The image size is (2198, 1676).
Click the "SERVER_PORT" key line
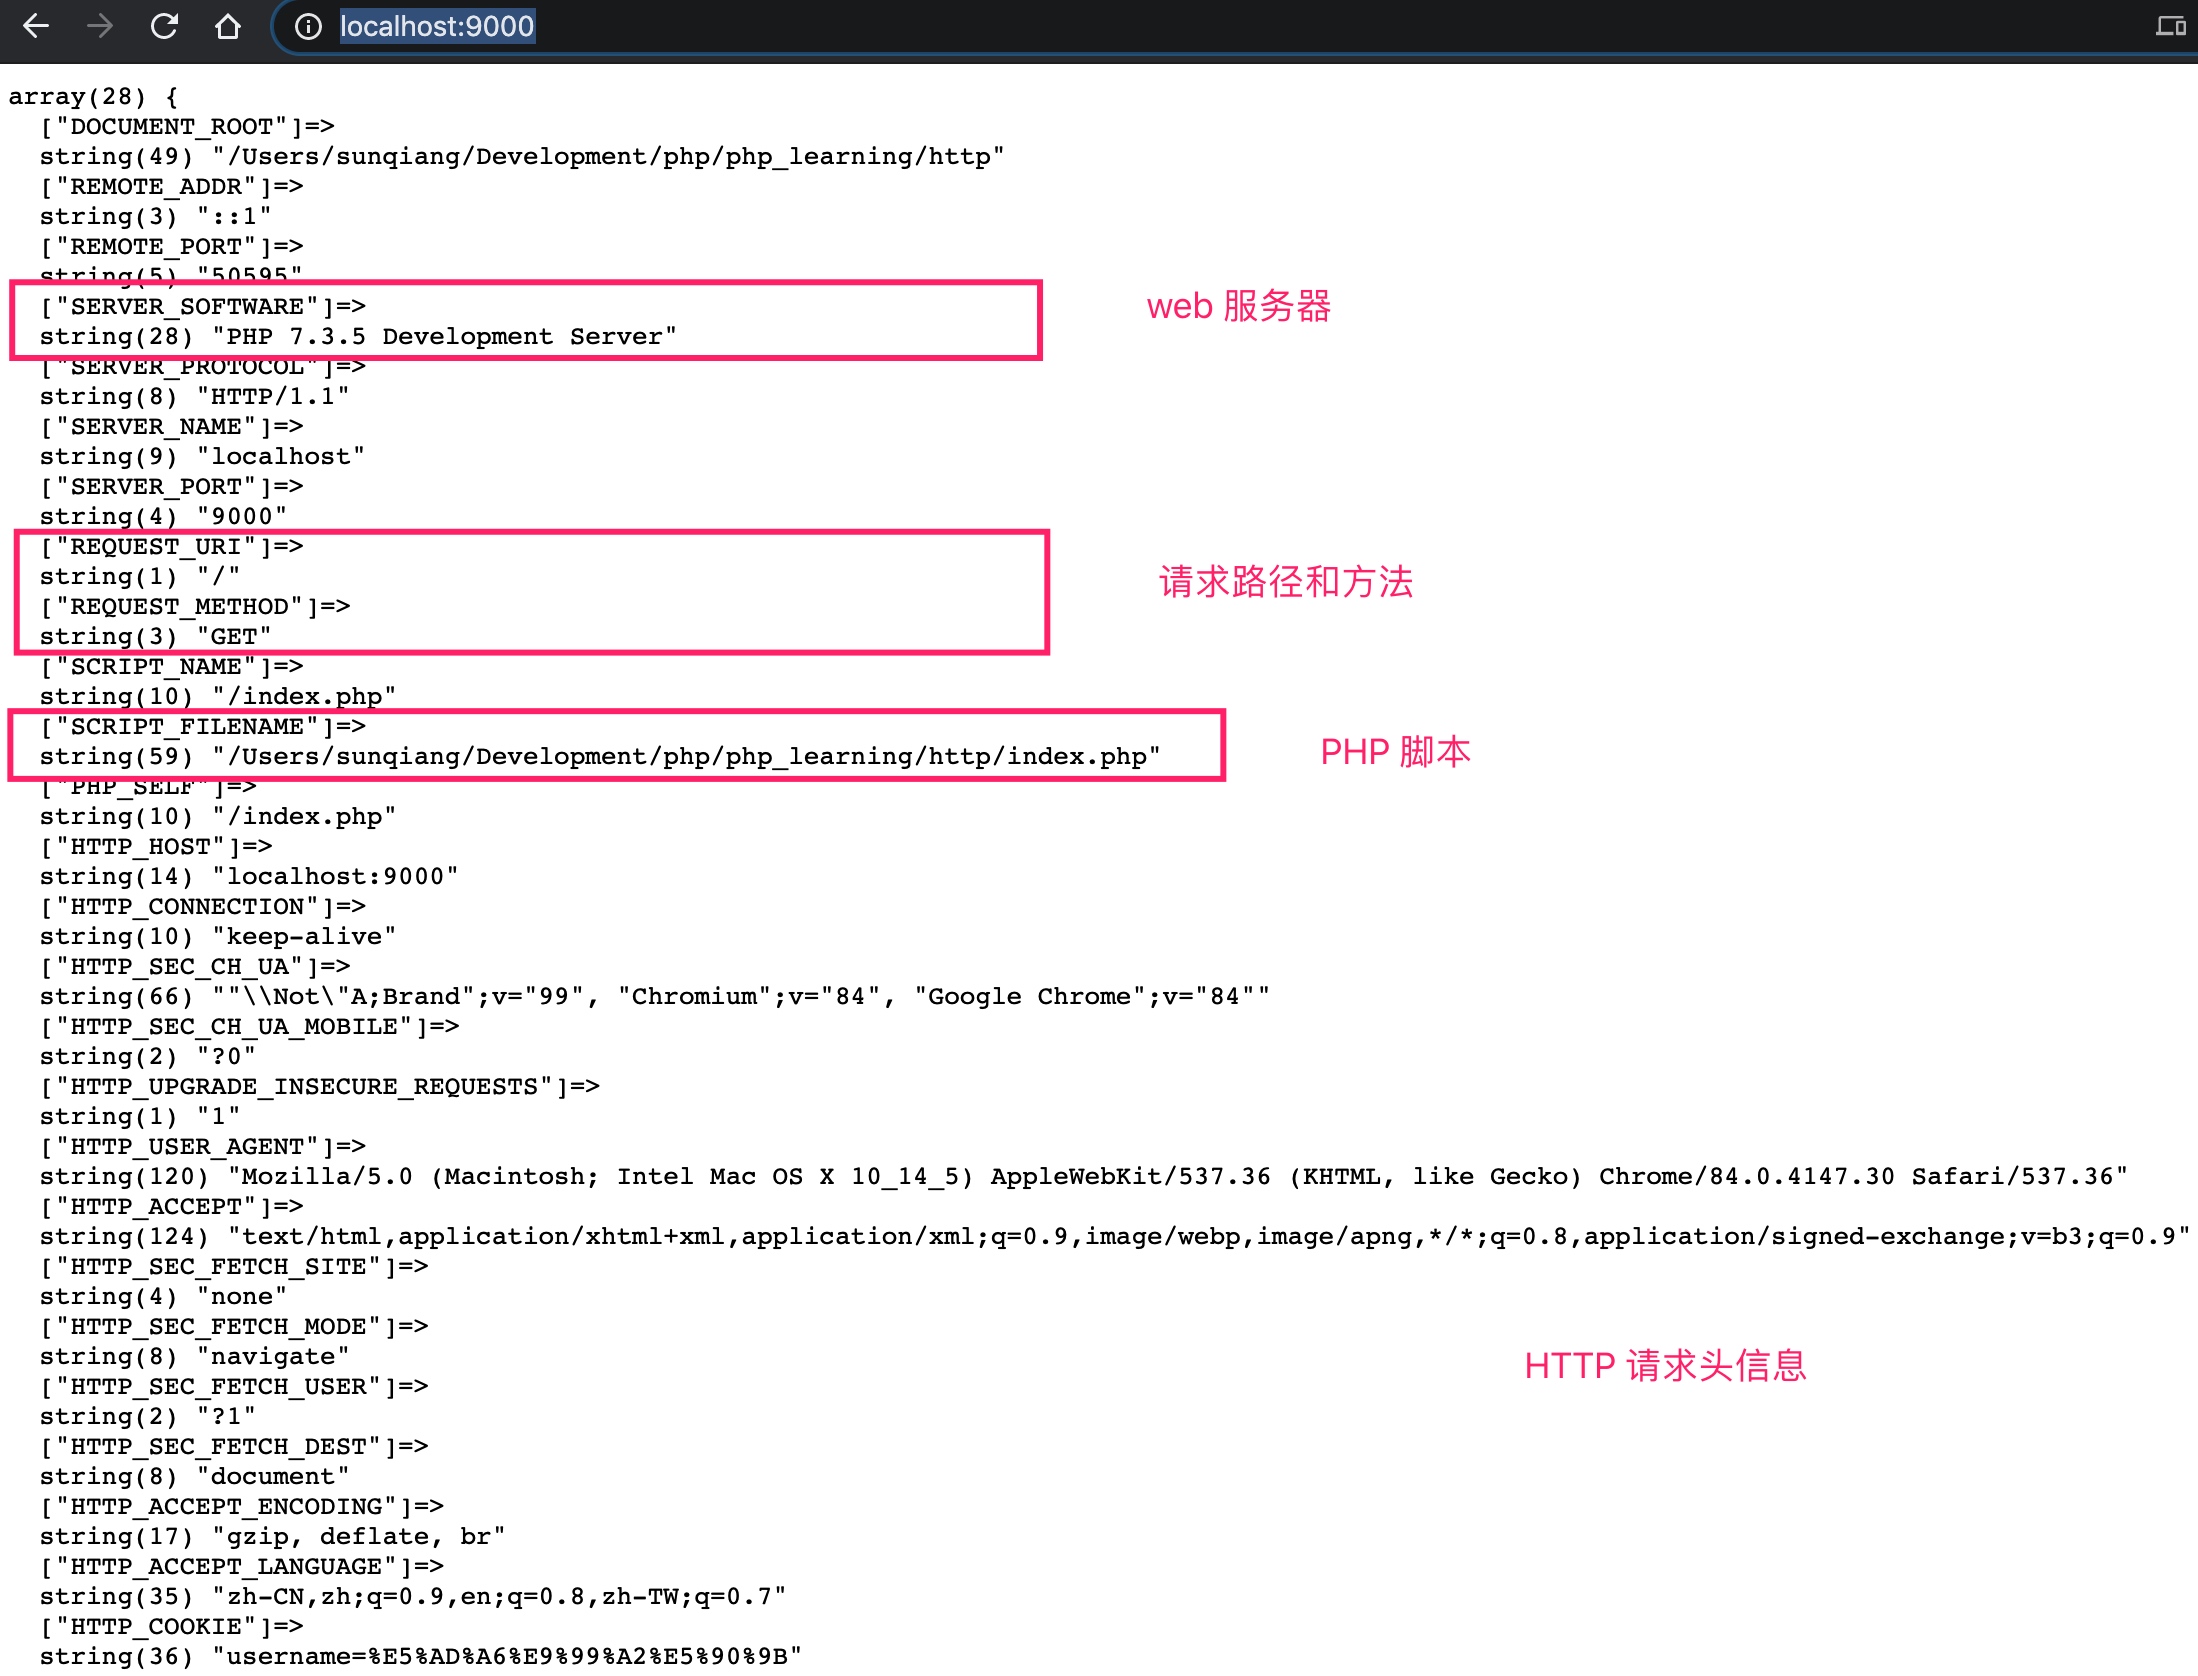click(171, 487)
